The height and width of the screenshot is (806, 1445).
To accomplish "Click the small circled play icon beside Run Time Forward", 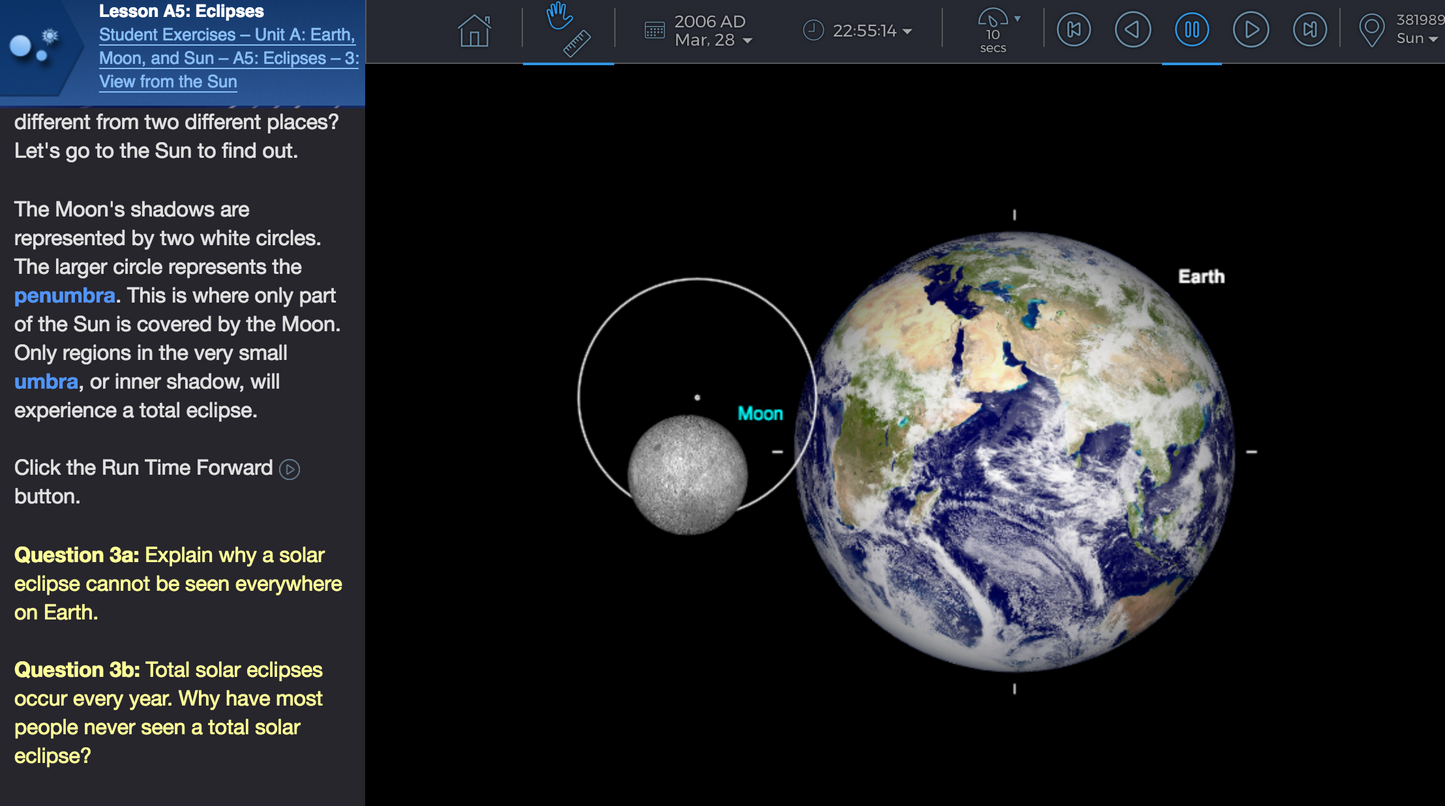I will tap(289, 468).
